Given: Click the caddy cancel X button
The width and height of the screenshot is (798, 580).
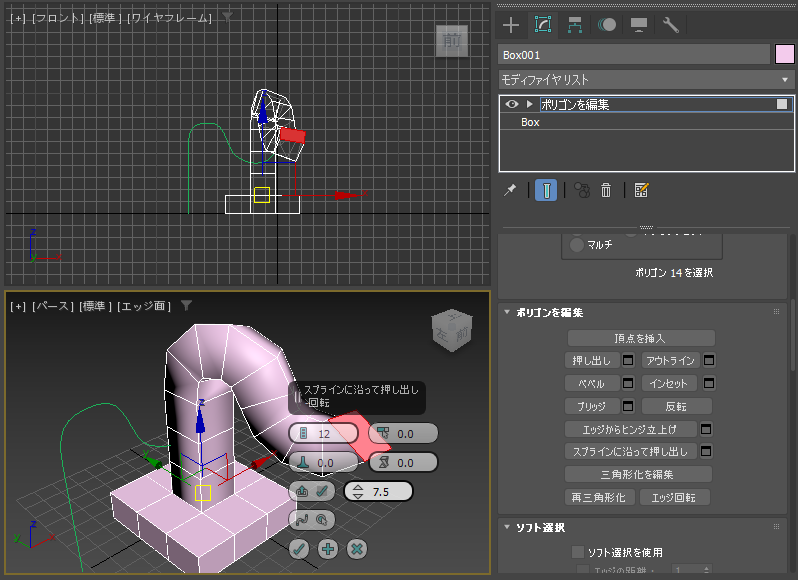Looking at the screenshot, I should pos(357,549).
